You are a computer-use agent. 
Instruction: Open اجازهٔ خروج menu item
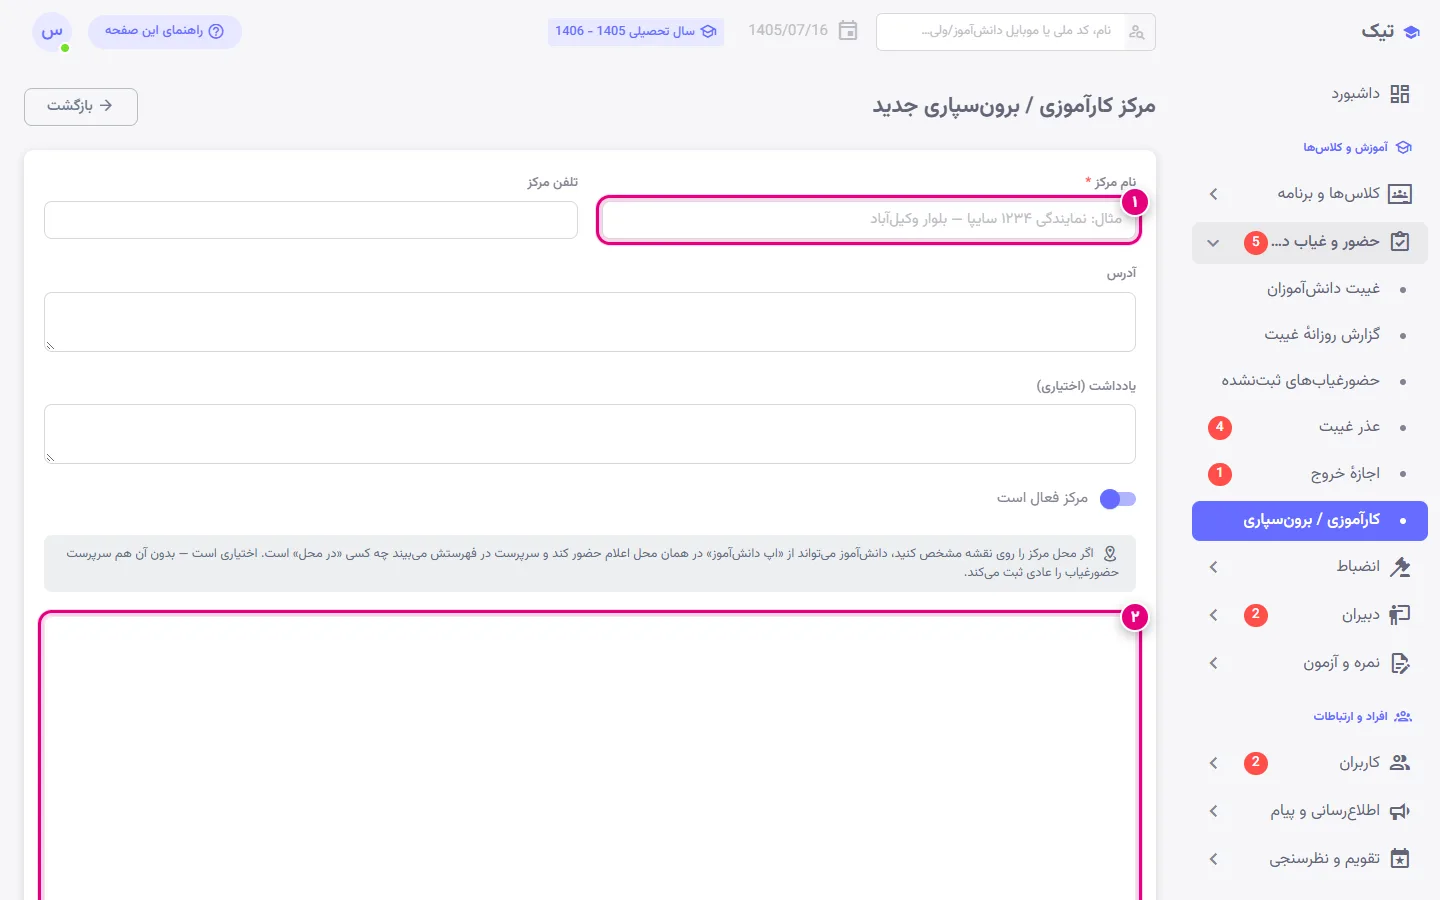pos(1310,474)
